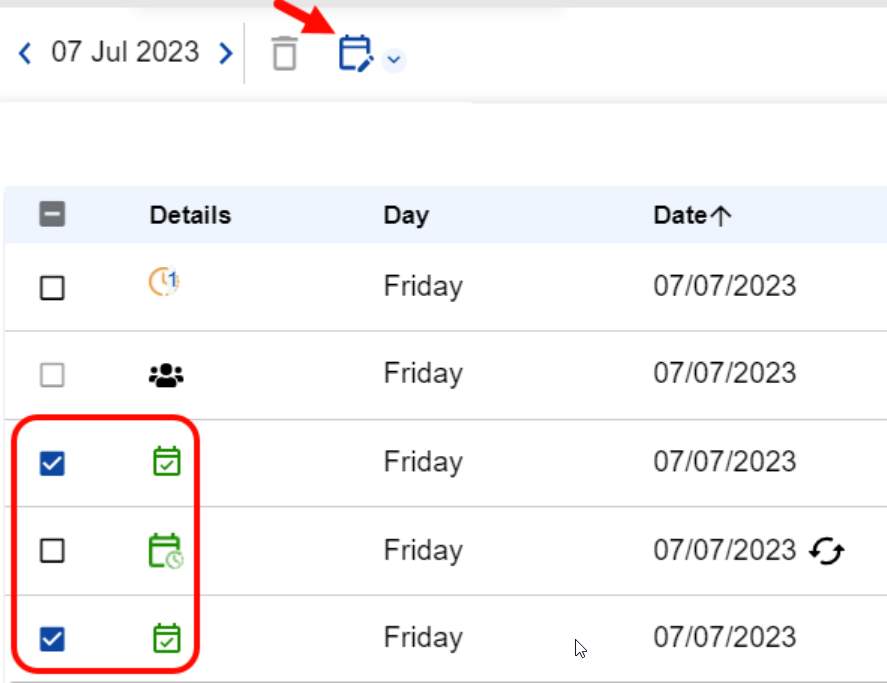Viewport: 887px width, 683px height.
Task: Open the confirmed appointment icon in last row
Action: [165, 636]
